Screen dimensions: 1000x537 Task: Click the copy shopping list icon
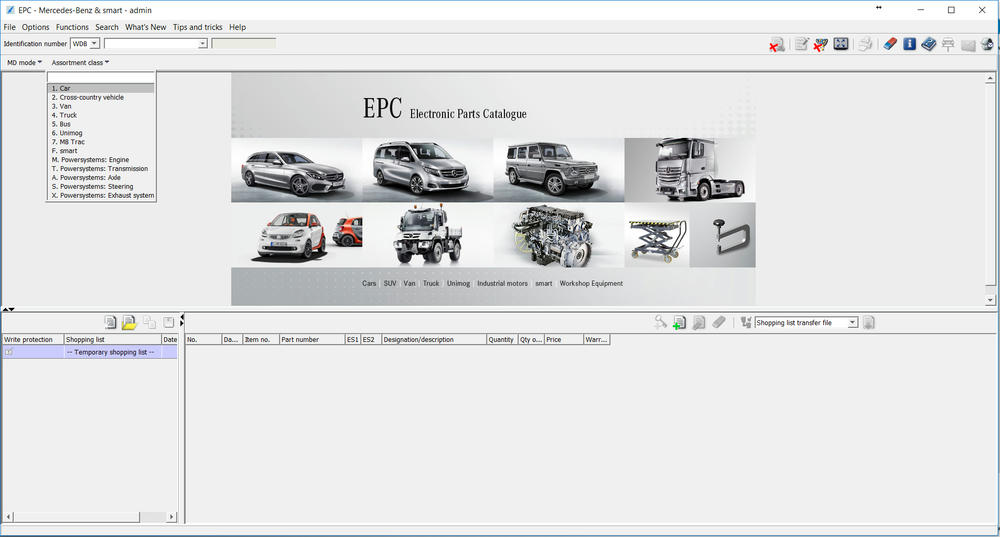pyautogui.click(x=149, y=322)
